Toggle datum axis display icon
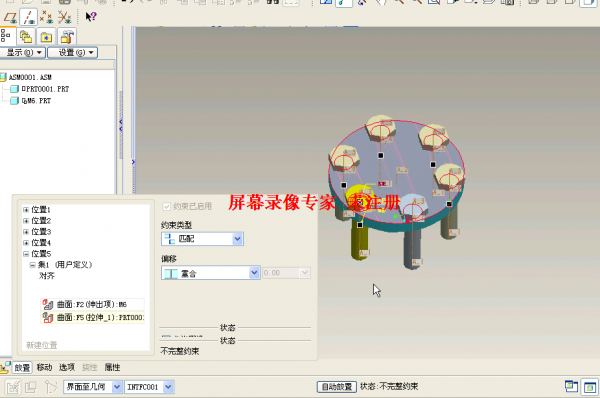The height and width of the screenshot is (398, 600). pyautogui.click(x=29, y=17)
